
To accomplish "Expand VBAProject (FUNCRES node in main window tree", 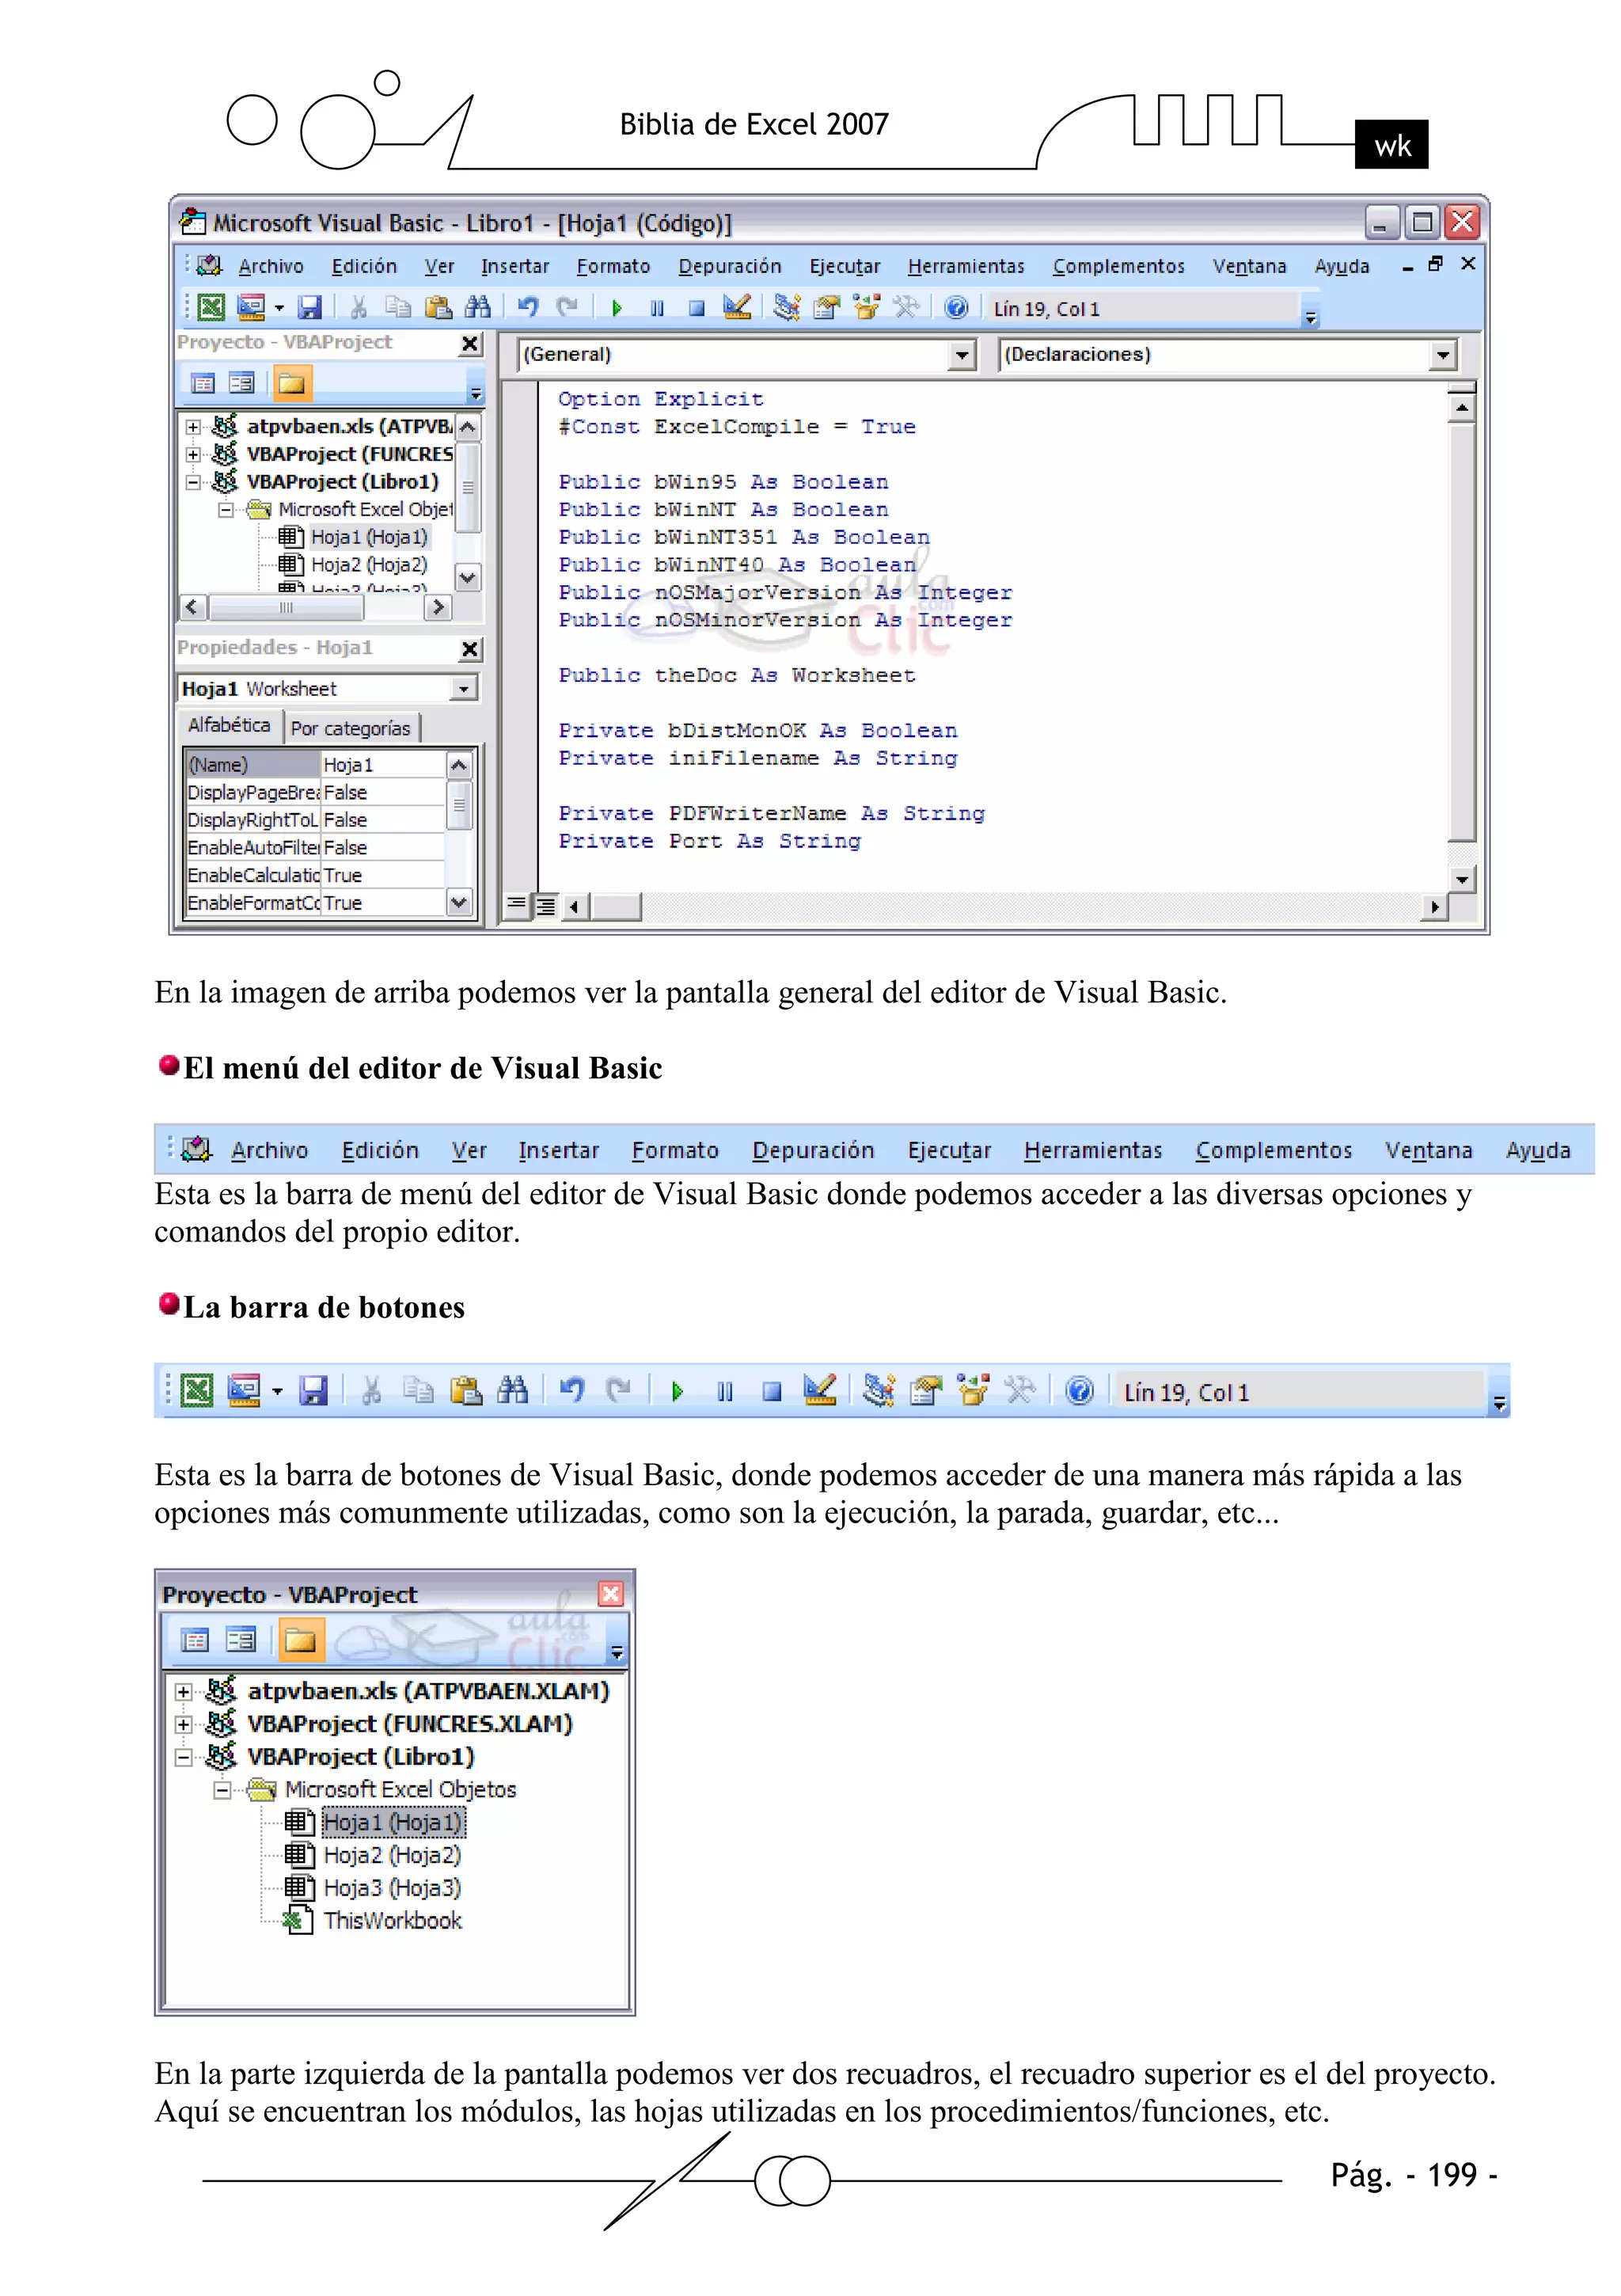I will [x=193, y=454].
